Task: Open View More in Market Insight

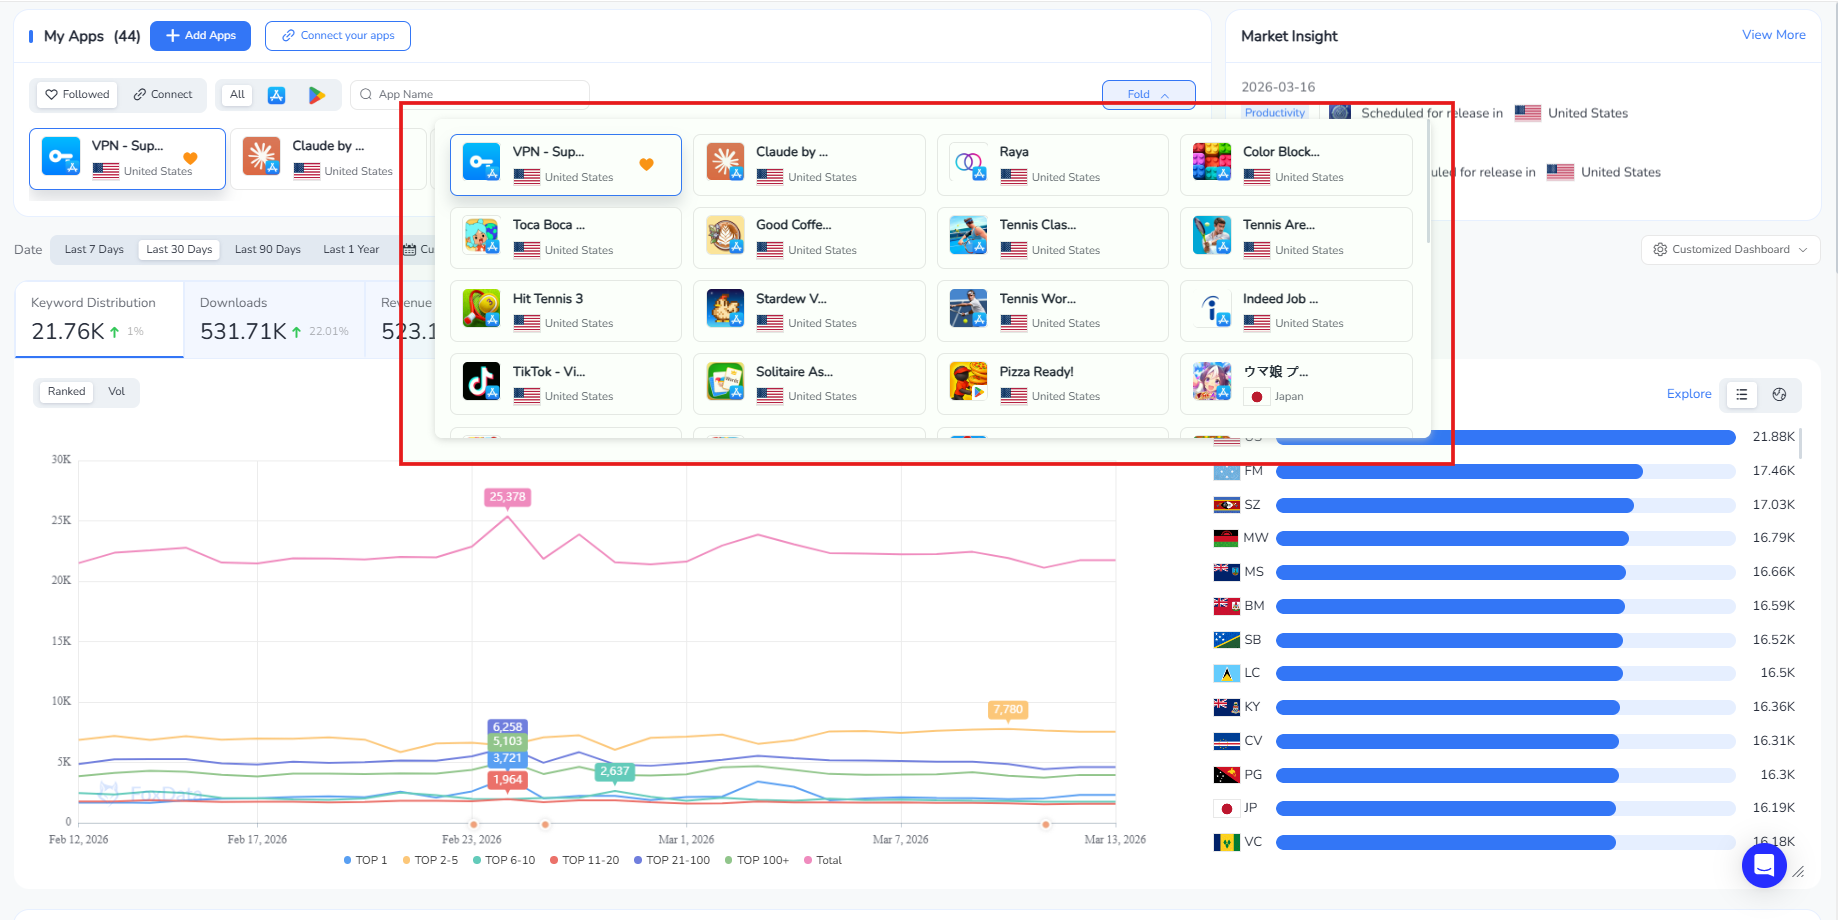Action: pos(1773,35)
